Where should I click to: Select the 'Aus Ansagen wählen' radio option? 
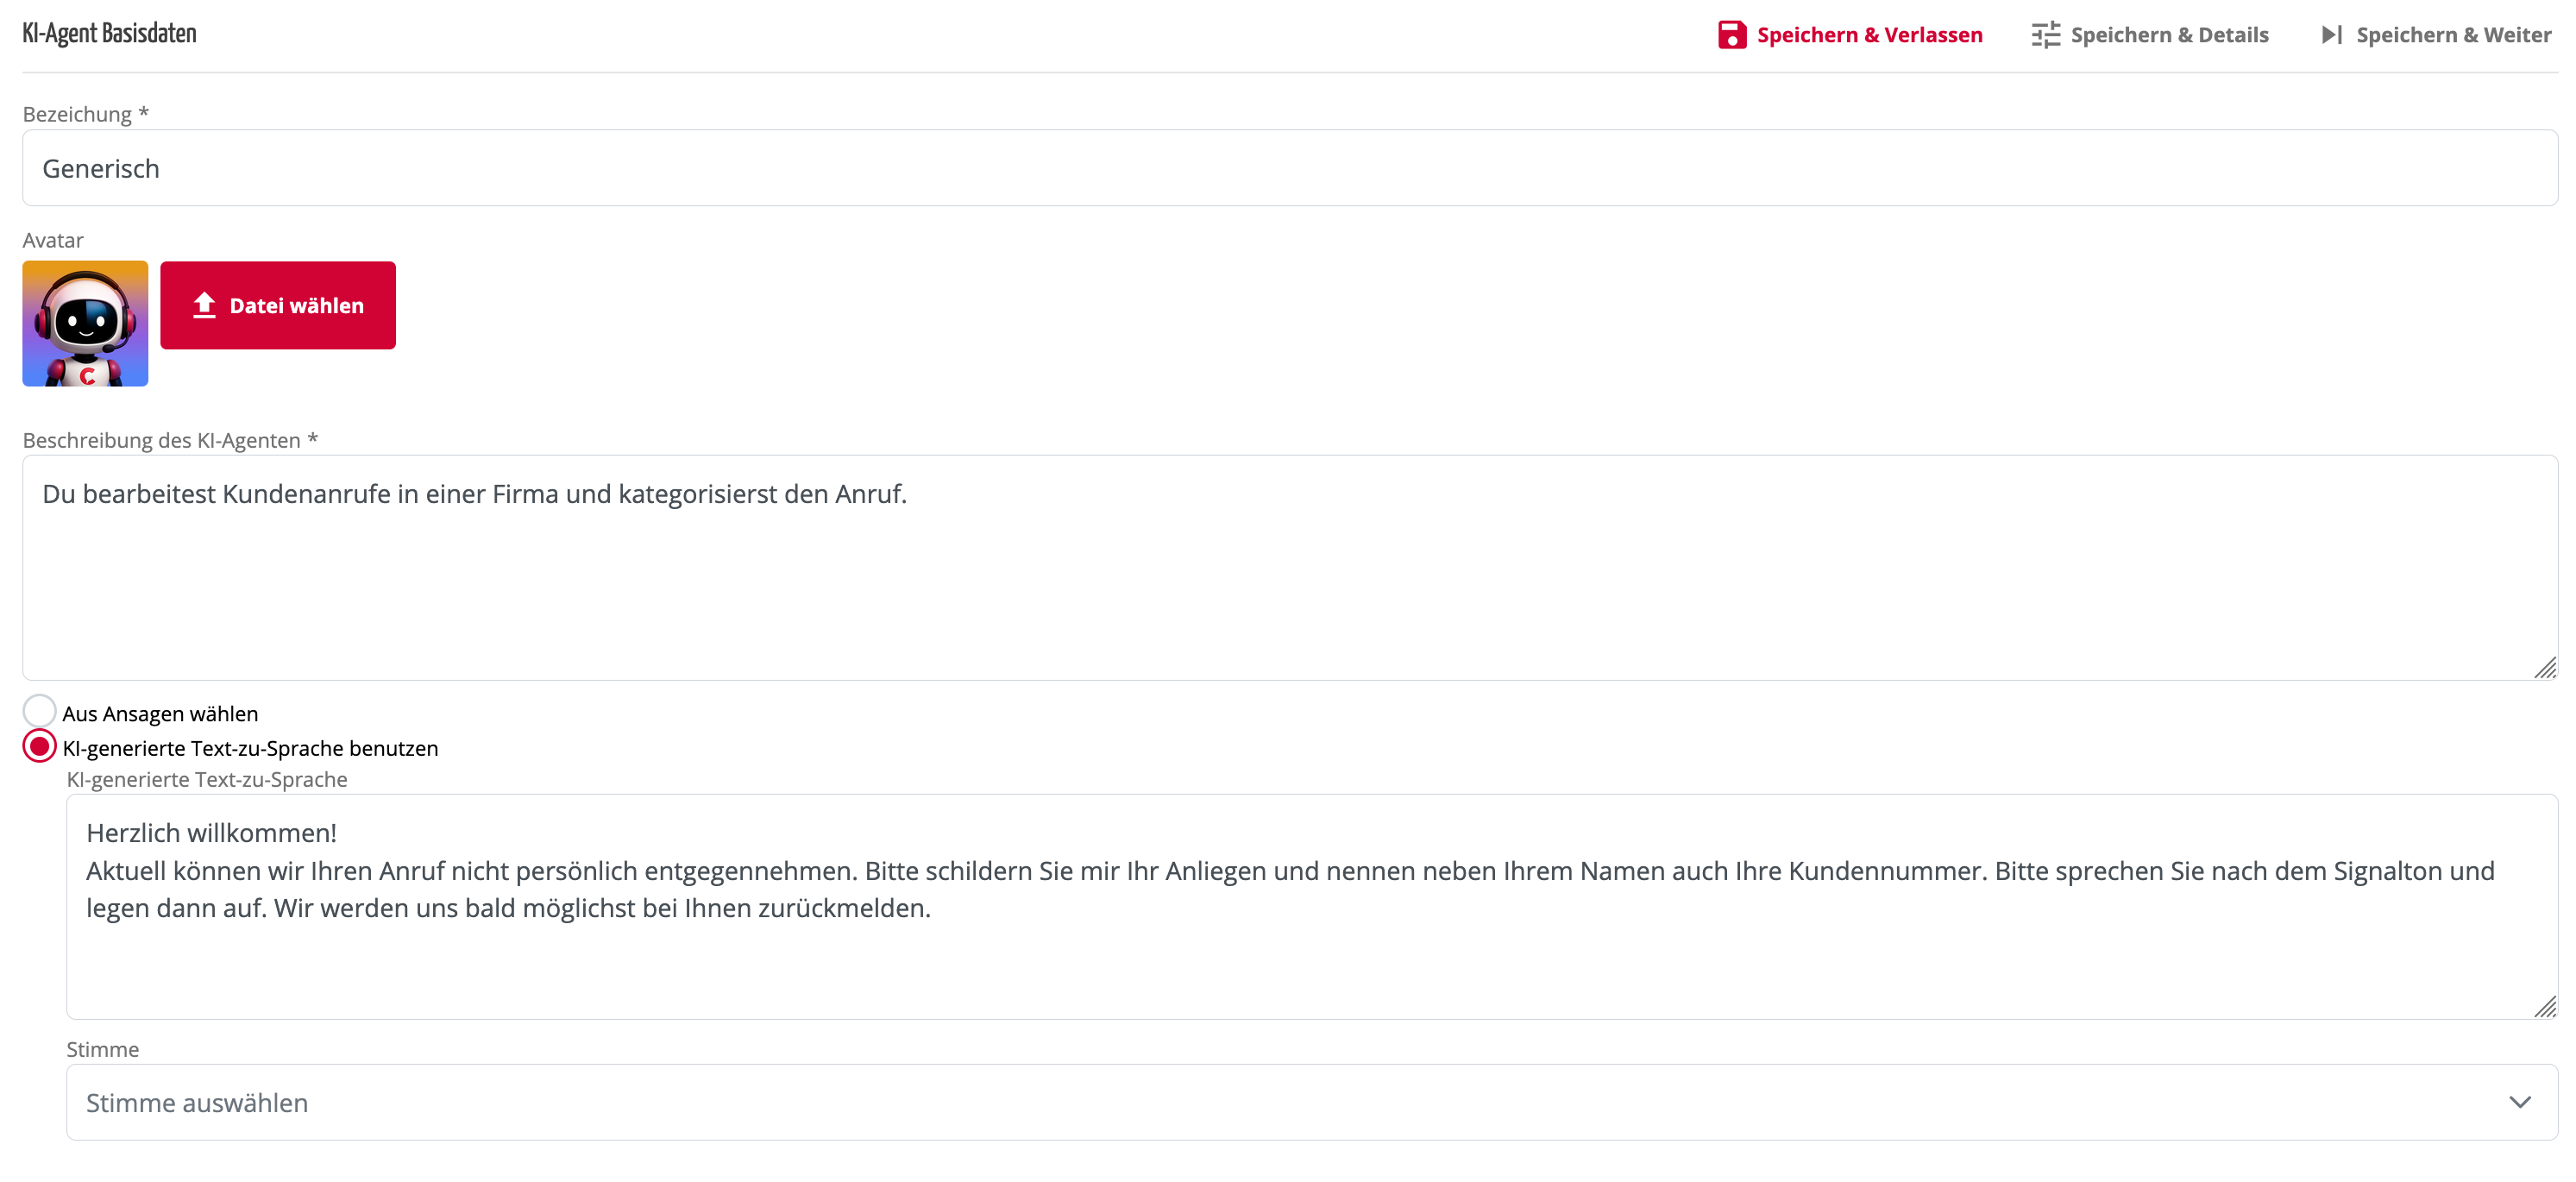click(39, 712)
